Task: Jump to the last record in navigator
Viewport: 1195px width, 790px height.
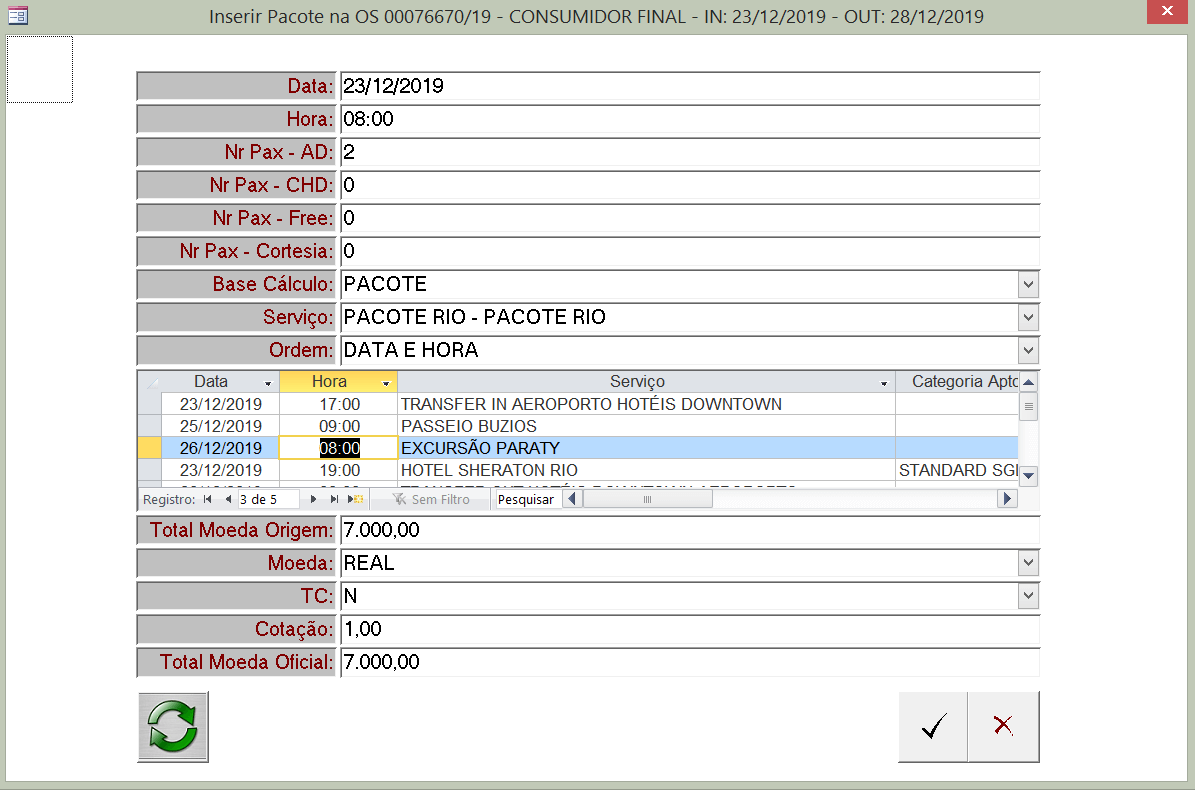Action: point(334,499)
